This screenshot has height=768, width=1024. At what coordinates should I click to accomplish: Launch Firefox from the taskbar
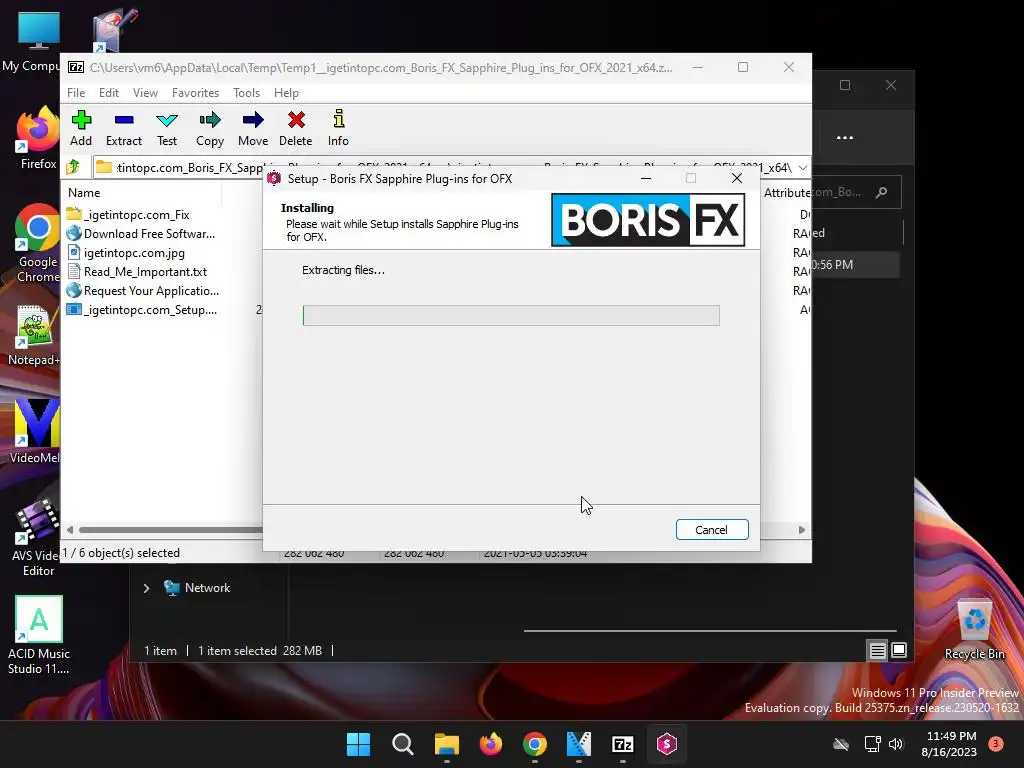point(490,744)
